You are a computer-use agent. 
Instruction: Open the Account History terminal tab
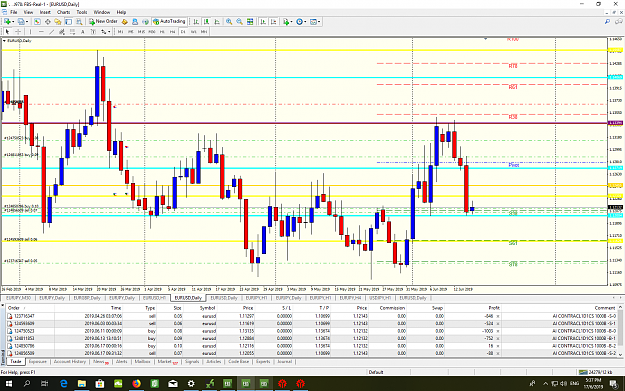click(70, 362)
